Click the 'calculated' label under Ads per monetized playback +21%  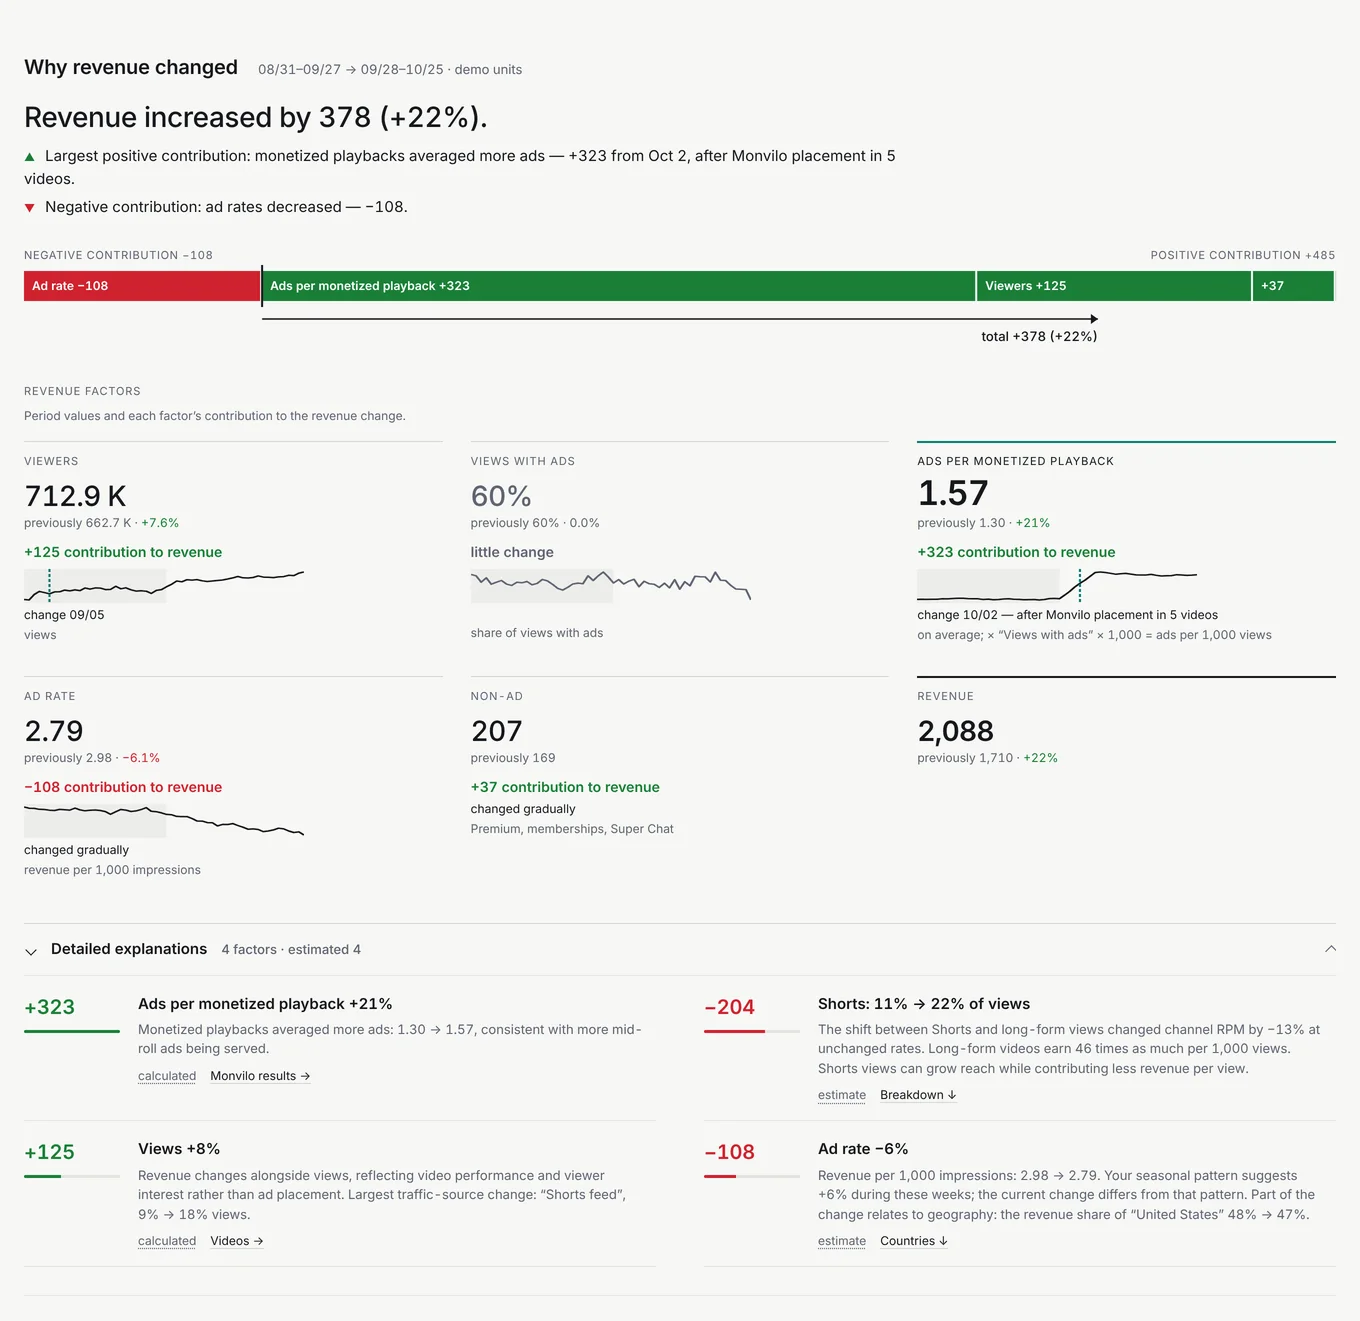[x=167, y=1076]
